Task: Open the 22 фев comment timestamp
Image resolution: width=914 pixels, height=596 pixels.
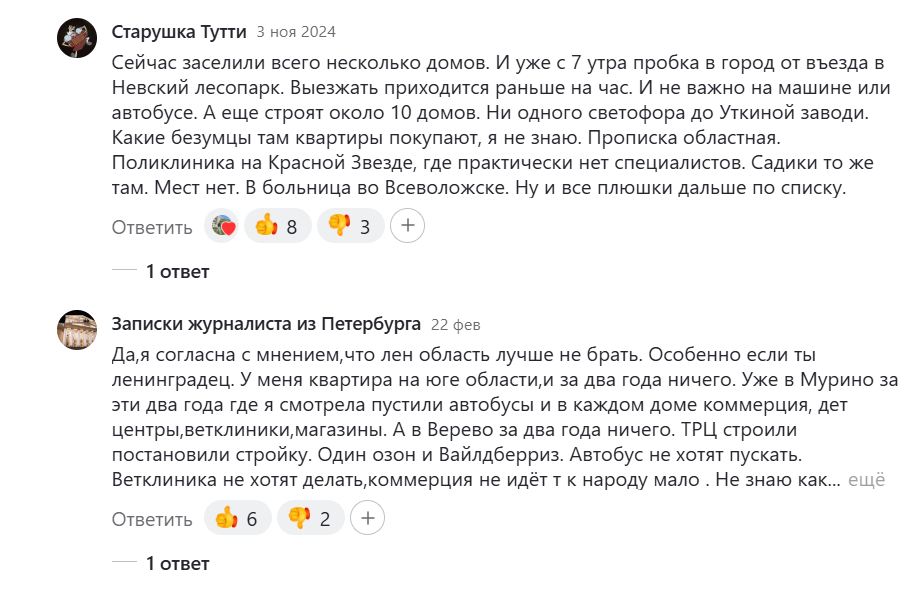Action: (456, 324)
